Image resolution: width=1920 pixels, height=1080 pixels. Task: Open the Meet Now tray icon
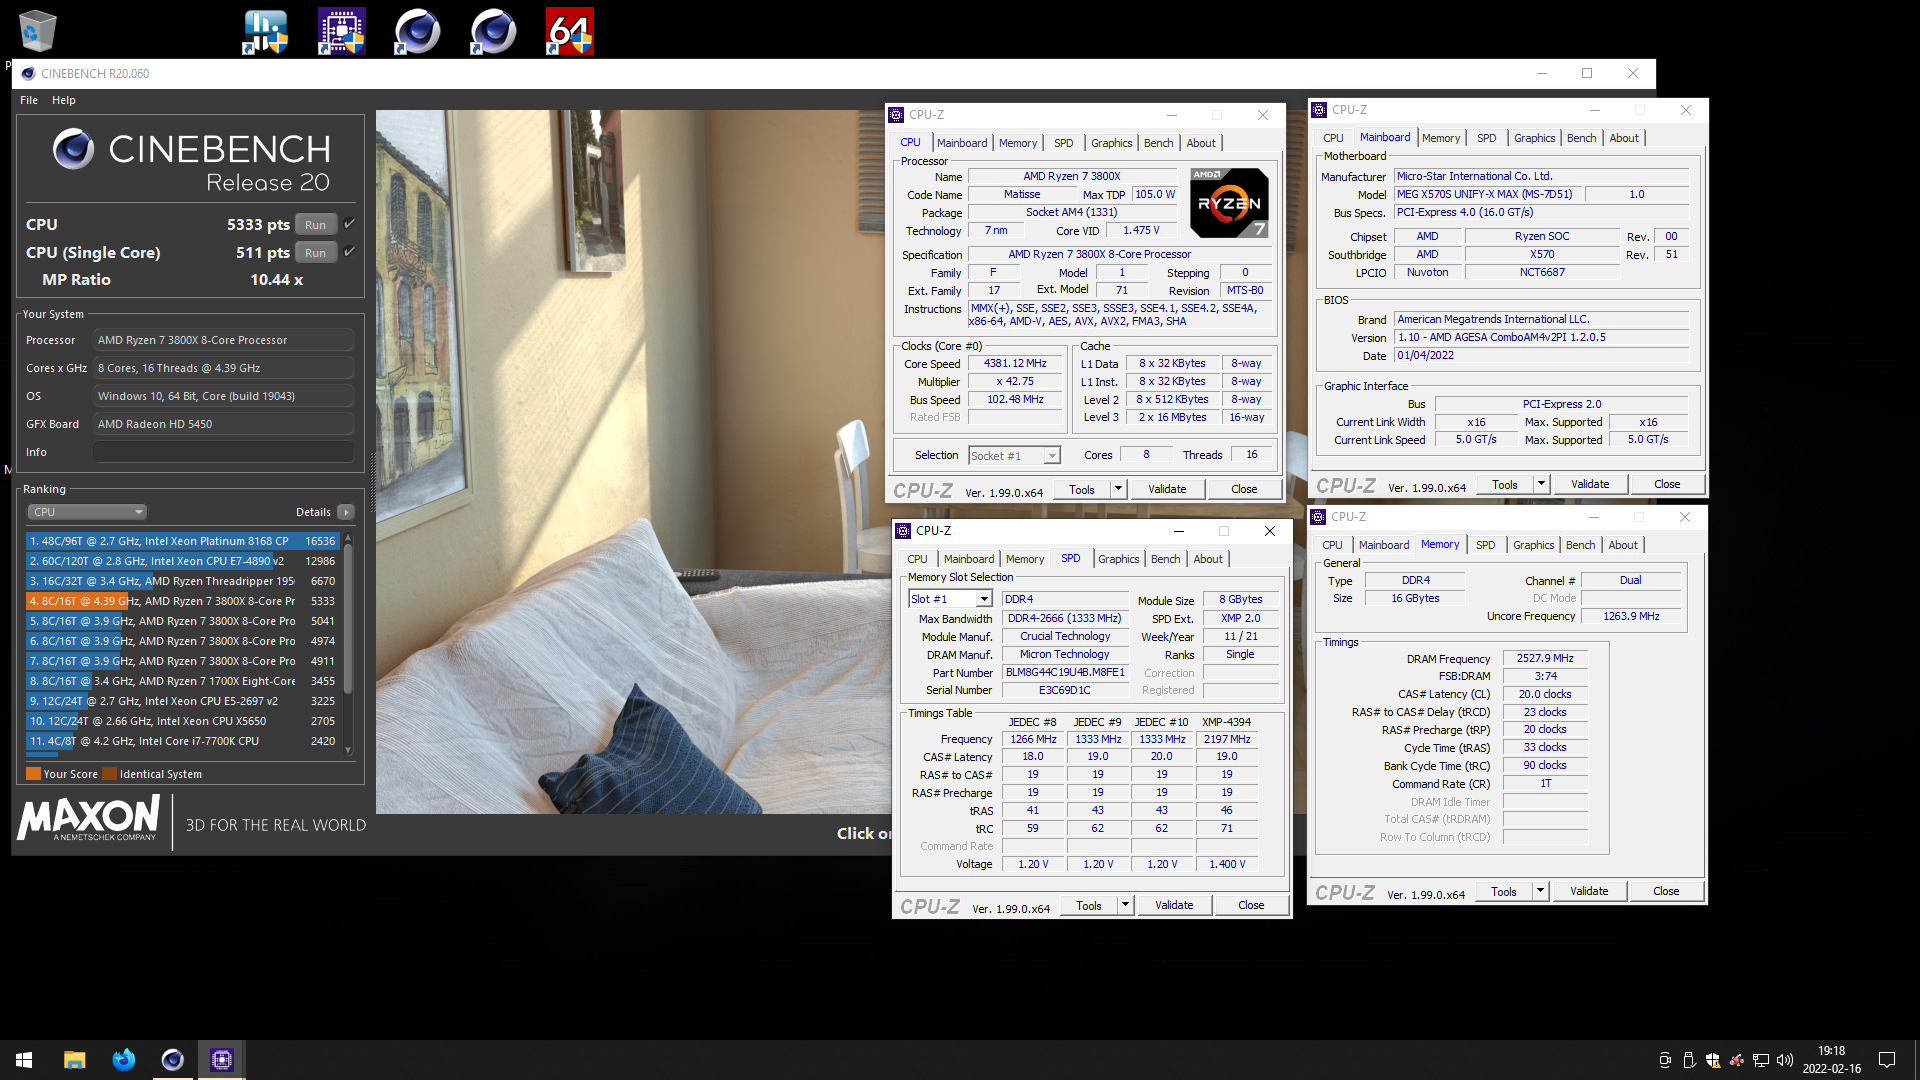click(1665, 1060)
